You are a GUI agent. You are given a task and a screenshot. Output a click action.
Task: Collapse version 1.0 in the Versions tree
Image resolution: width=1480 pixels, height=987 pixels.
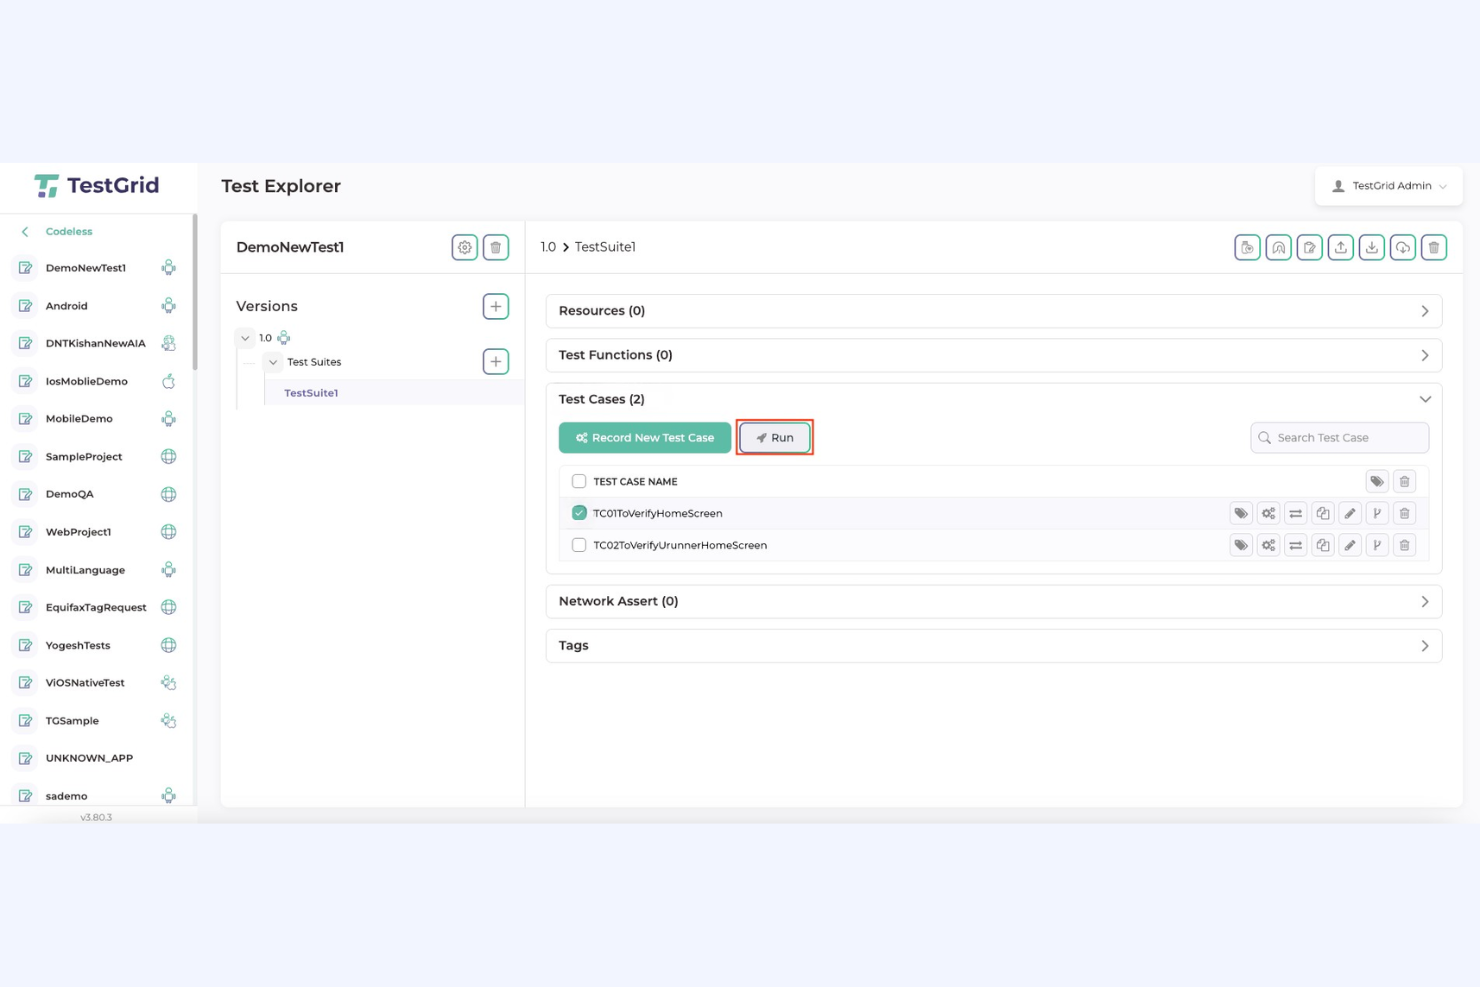pyautogui.click(x=245, y=338)
